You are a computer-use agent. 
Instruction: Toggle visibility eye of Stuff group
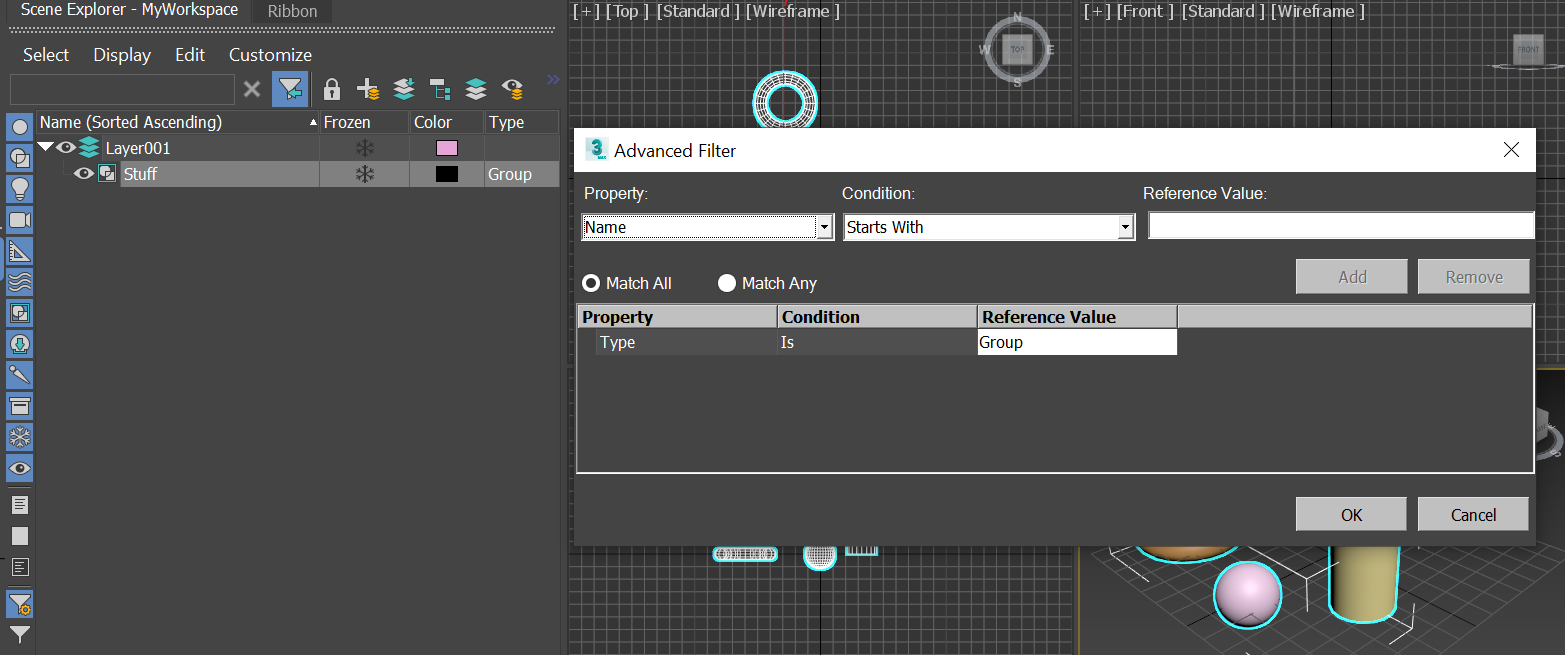click(x=84, y=174)
